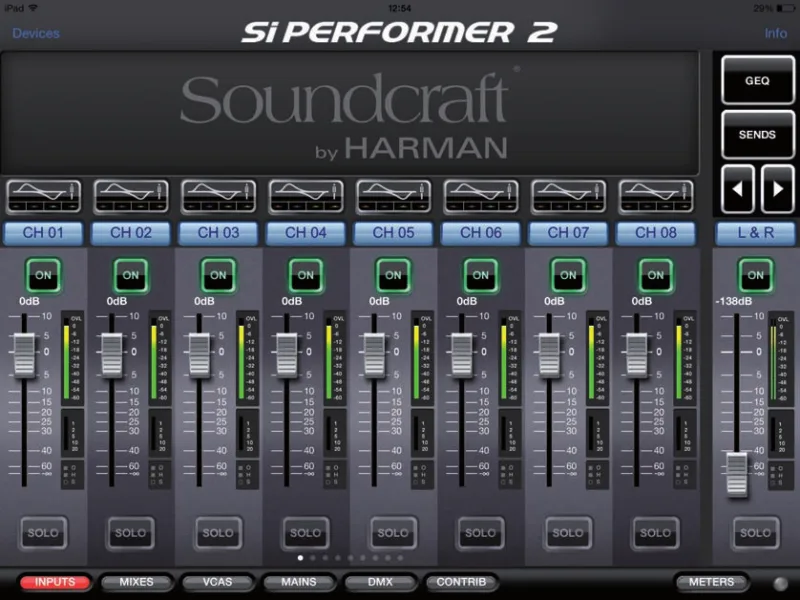Click the CH 01 0dB level readout
Viewport: 800px width, 600px height.
click(x=29, y=302)
